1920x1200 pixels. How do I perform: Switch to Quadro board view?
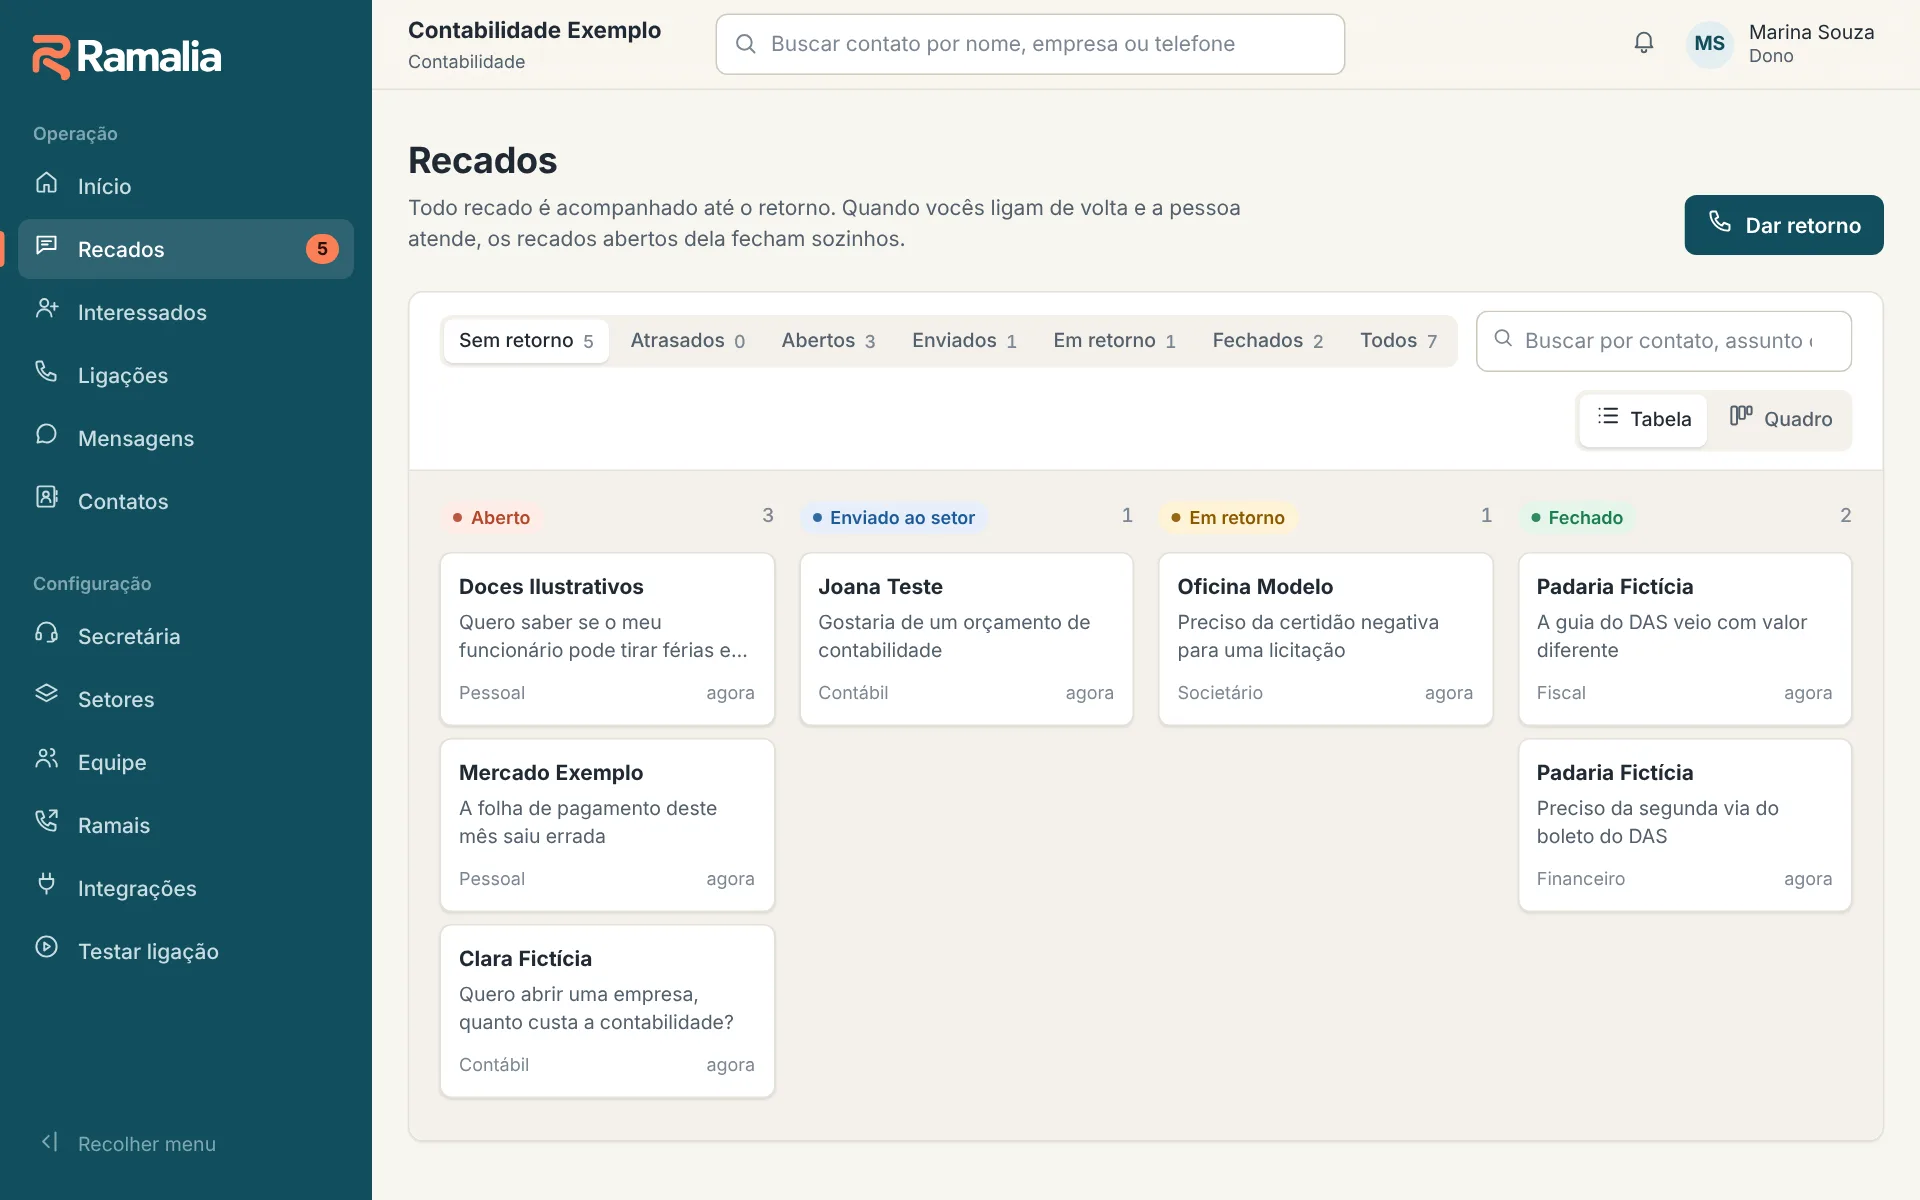point(1781,419)
